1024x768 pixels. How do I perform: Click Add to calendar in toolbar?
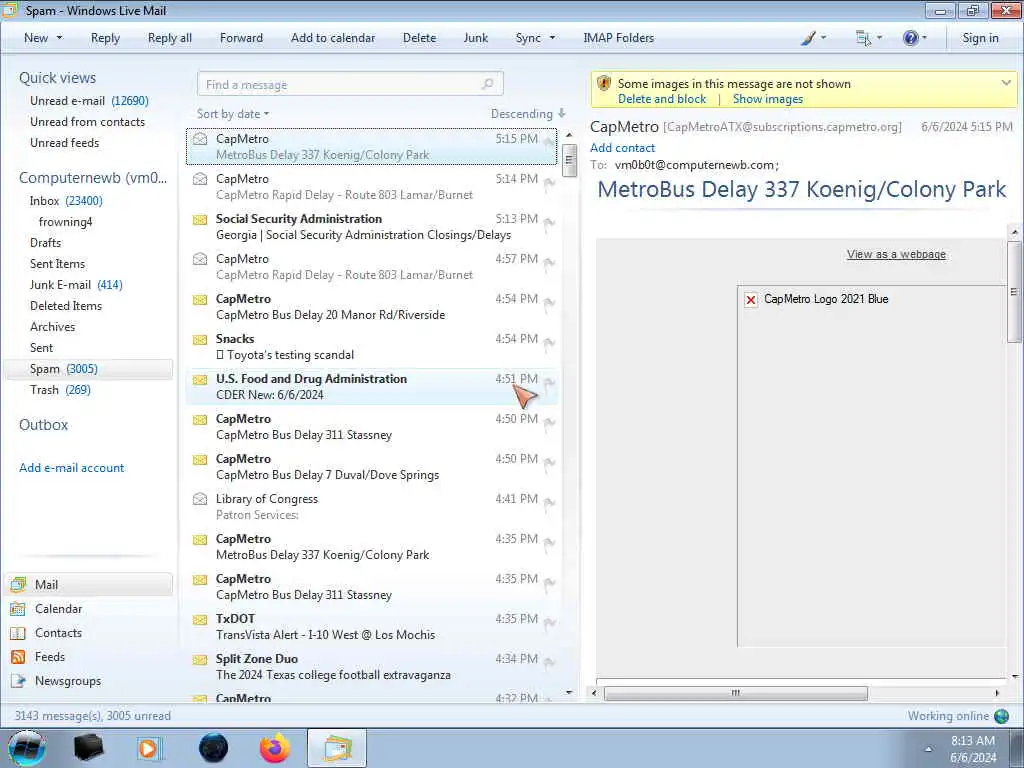point(333,38)
